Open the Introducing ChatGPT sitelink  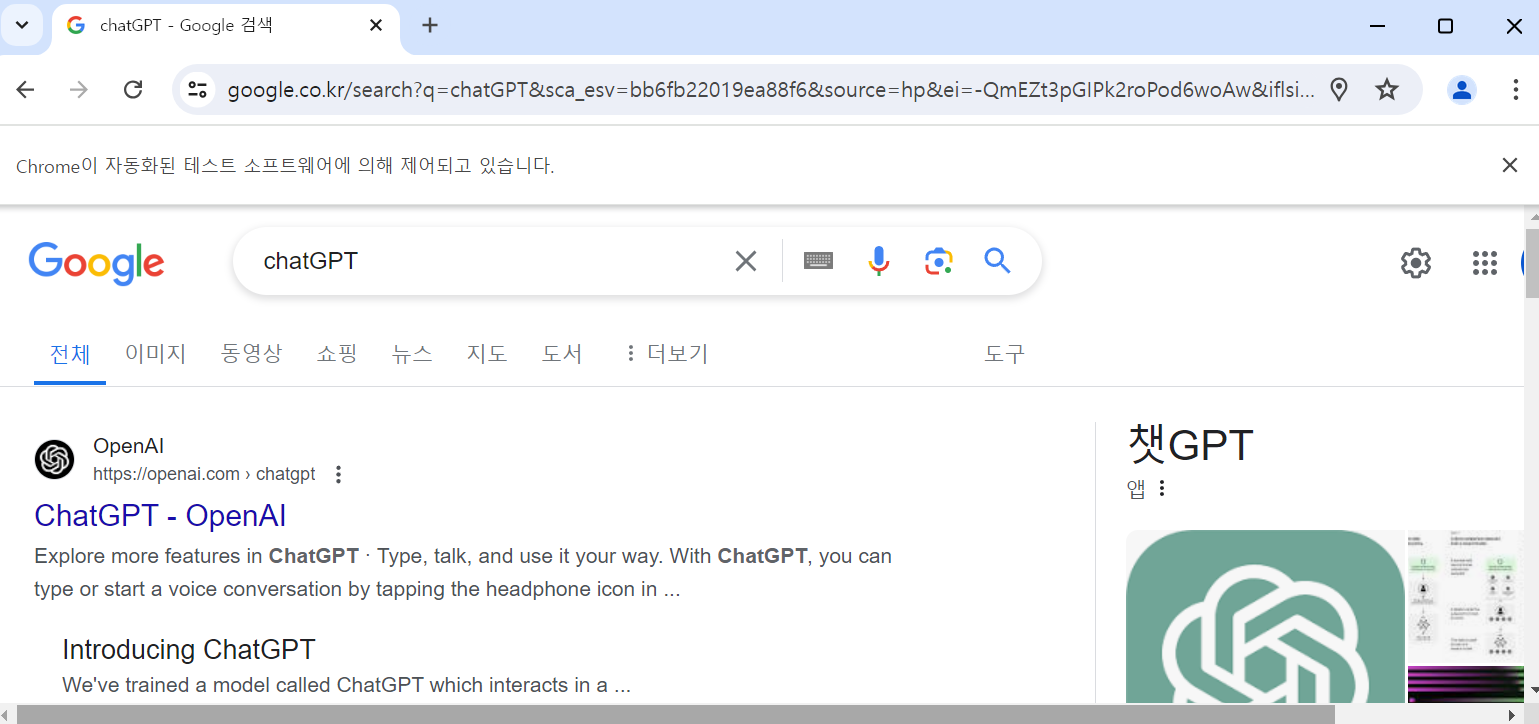click(189, 650)
